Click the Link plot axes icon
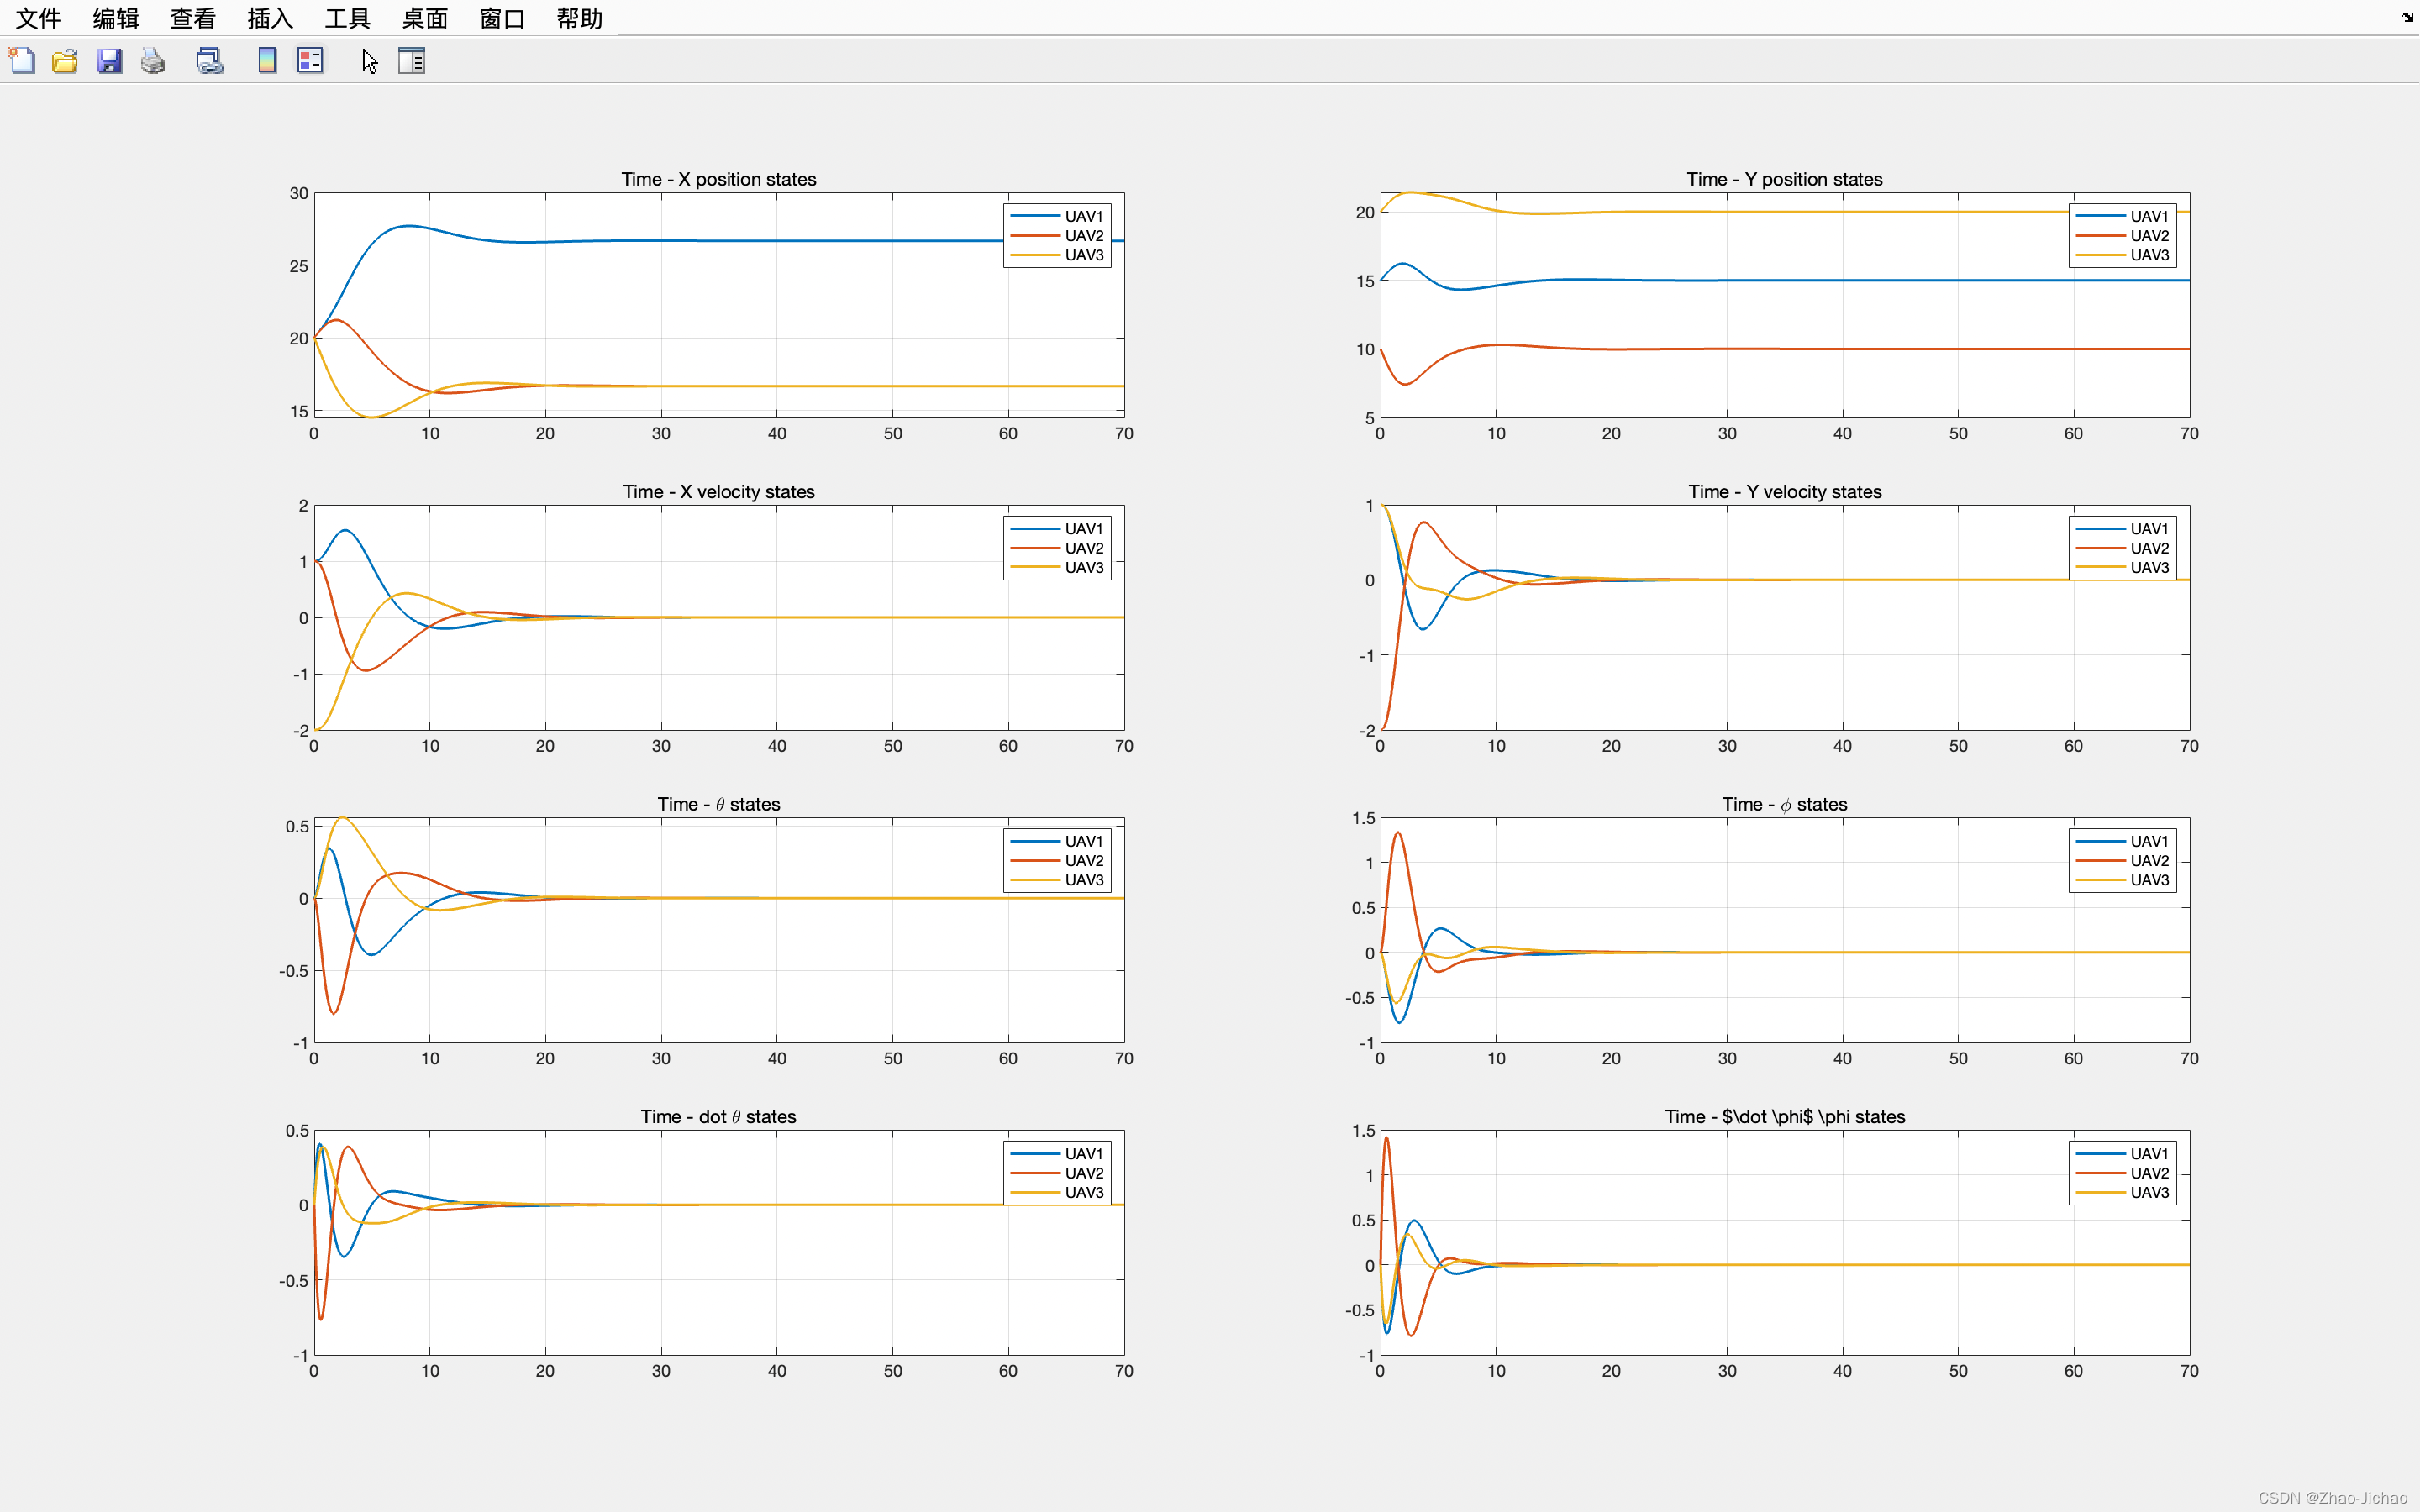 pos(210,61)
